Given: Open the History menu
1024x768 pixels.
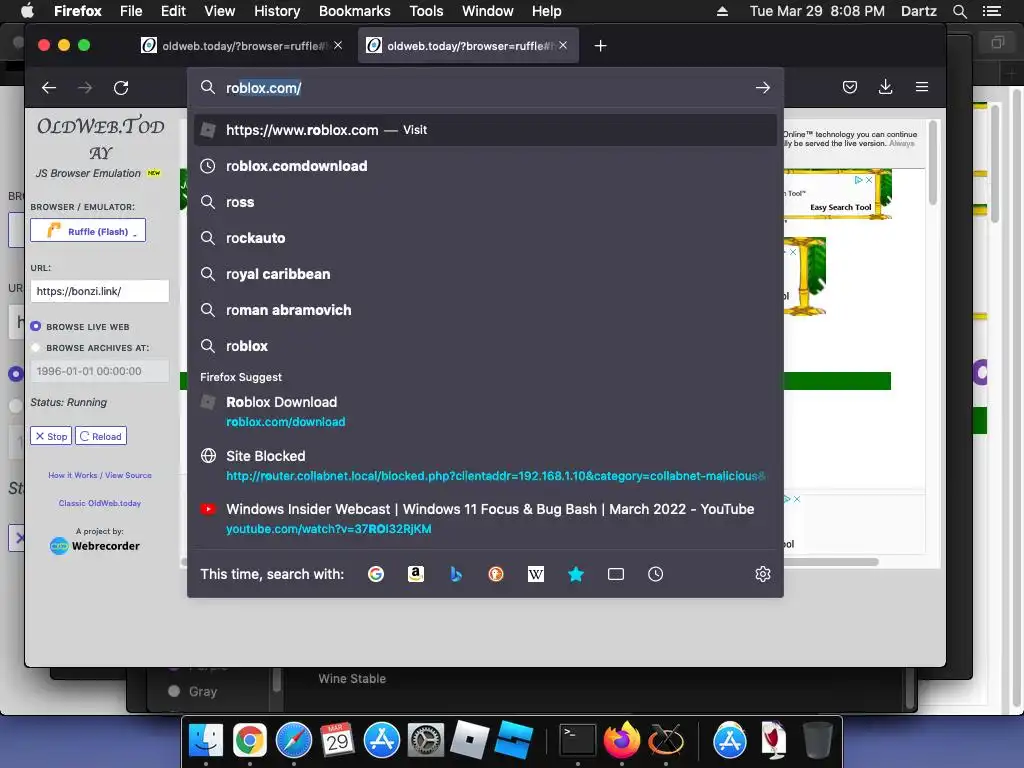Looking at the screenshot, I should coord(277,11).
